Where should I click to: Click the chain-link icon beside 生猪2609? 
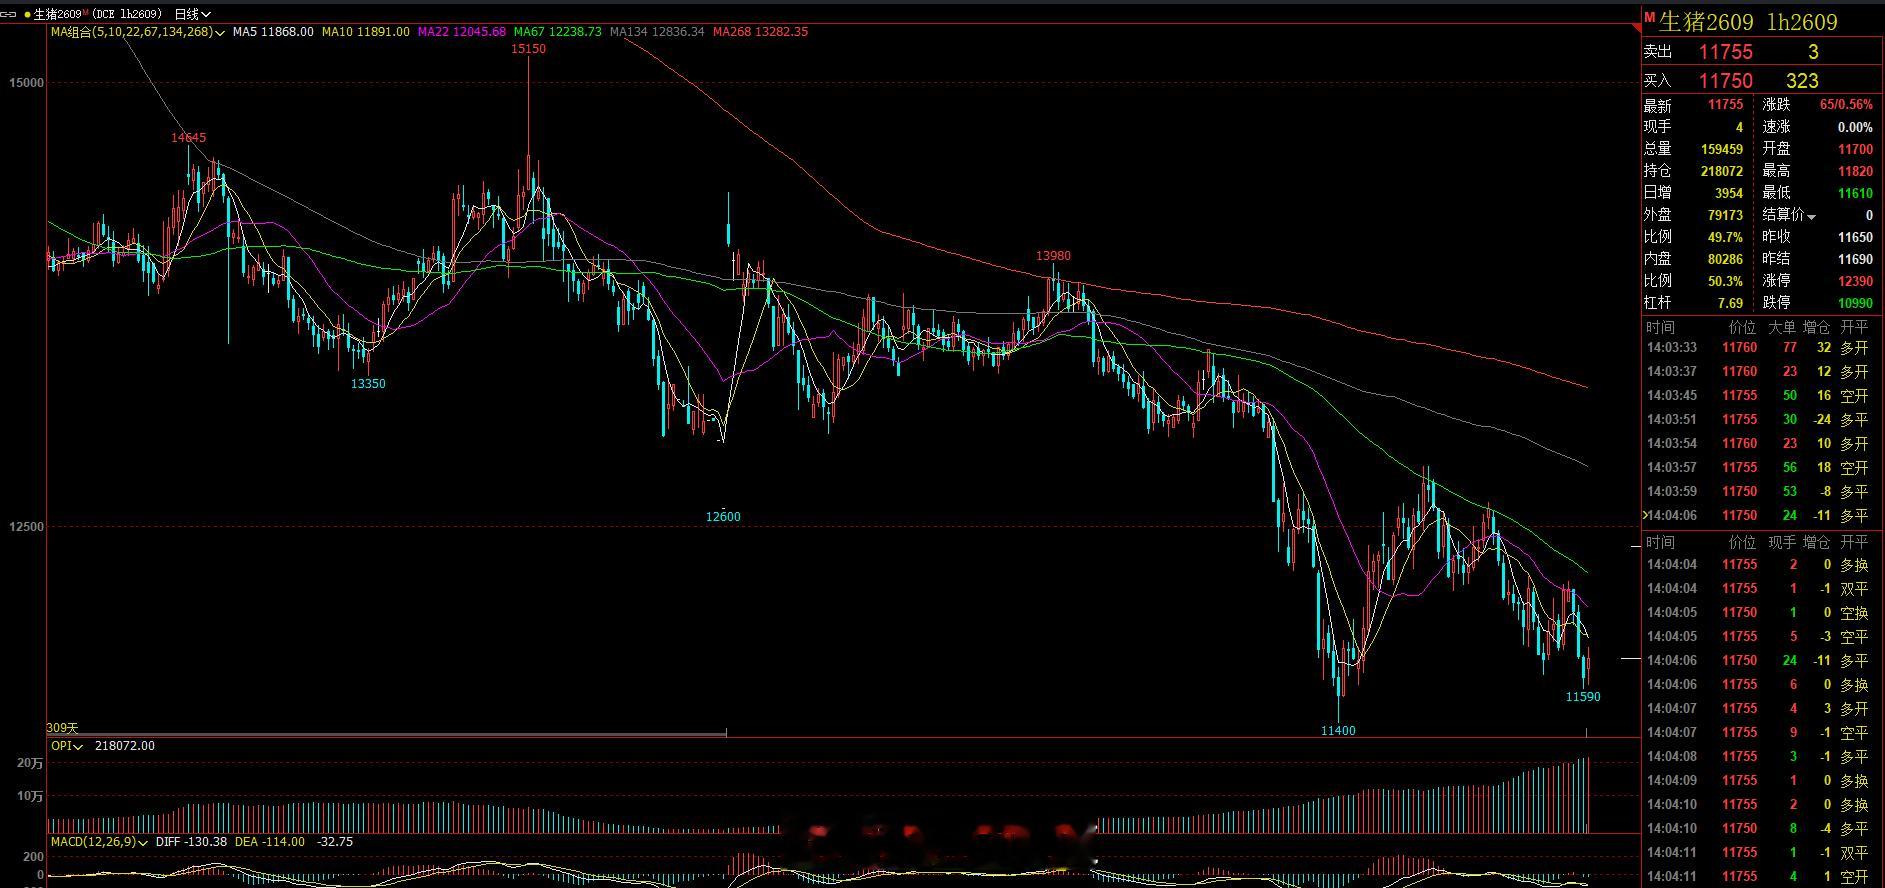coord(10,14)
